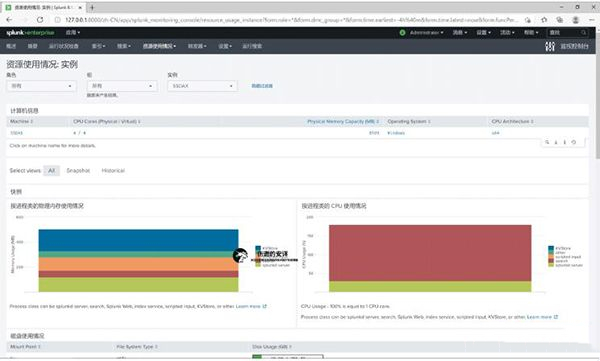Image resolution: width=600 pixels, height=361 pixels.
Task: Click the browser profile avatar icon
Action: 576,20
